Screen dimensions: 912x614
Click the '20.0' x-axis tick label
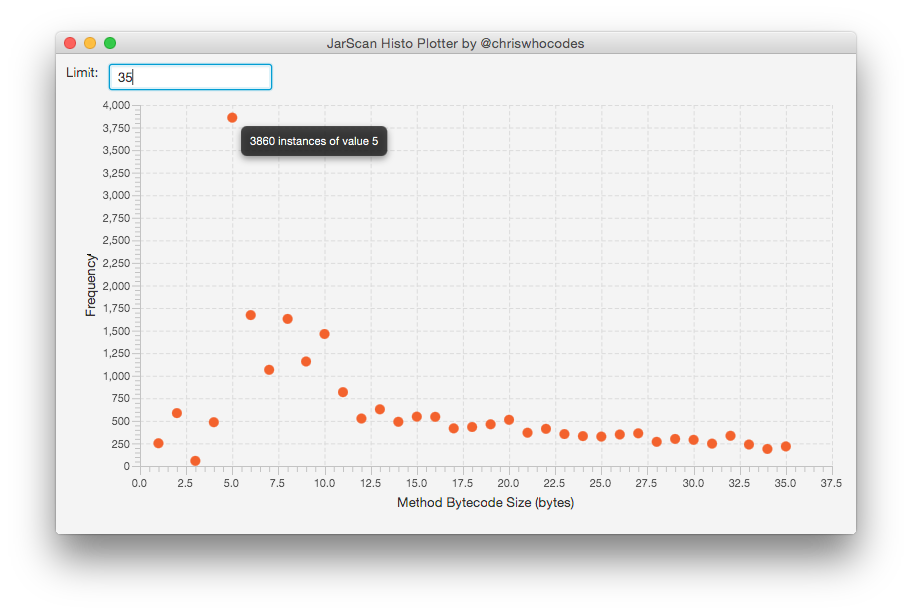tap(508, 483)
